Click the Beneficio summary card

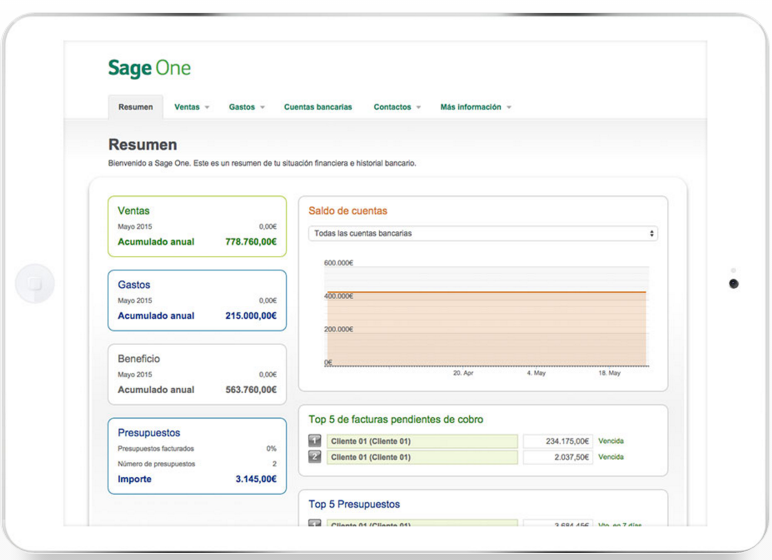click(197, 374)
